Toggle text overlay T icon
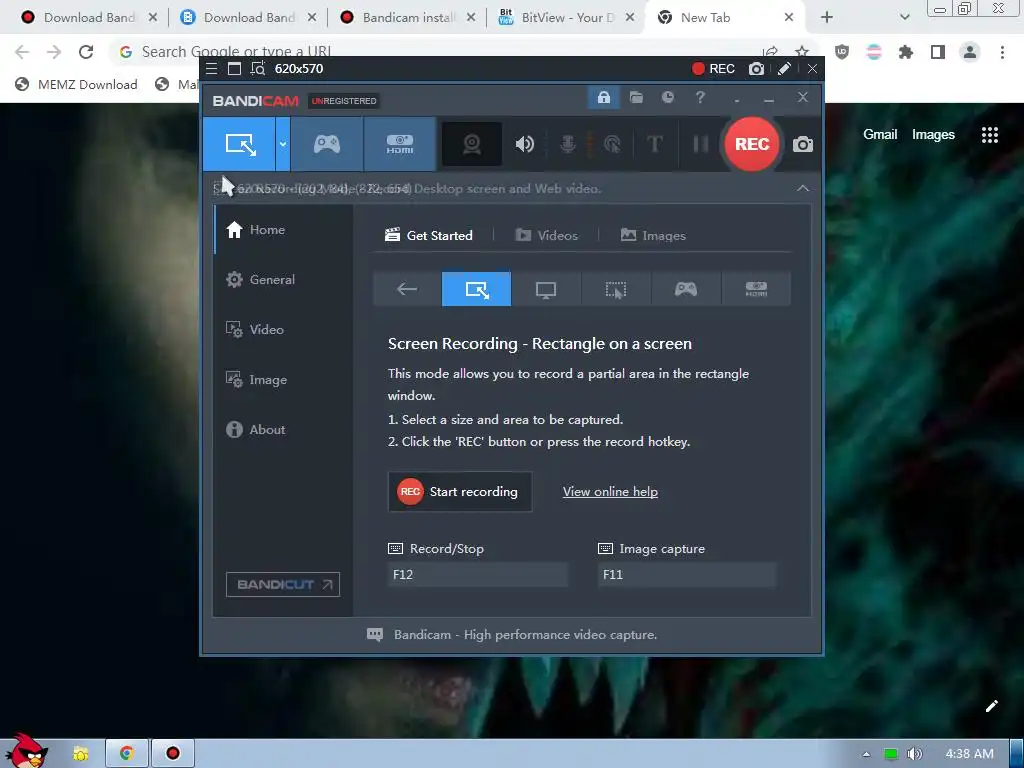Screen dimensions: 1024x768 click(x=654, y=144)
